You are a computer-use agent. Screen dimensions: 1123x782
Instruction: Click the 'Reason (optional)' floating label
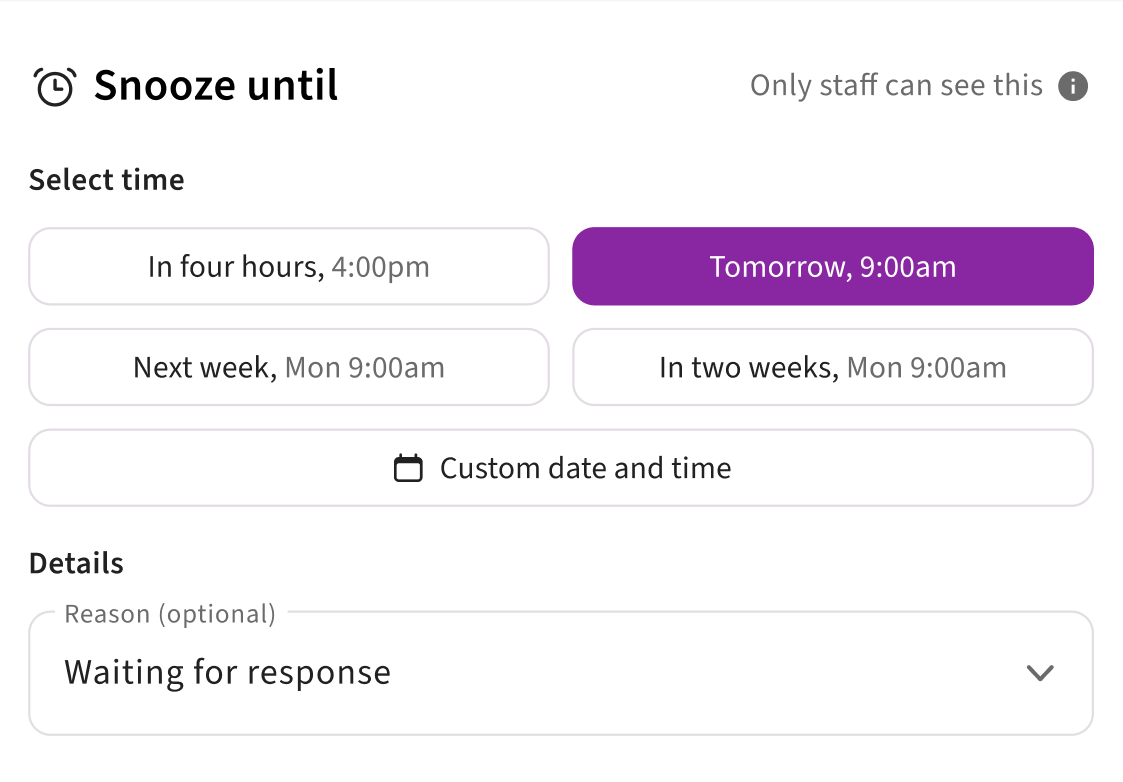coord(170,614)
